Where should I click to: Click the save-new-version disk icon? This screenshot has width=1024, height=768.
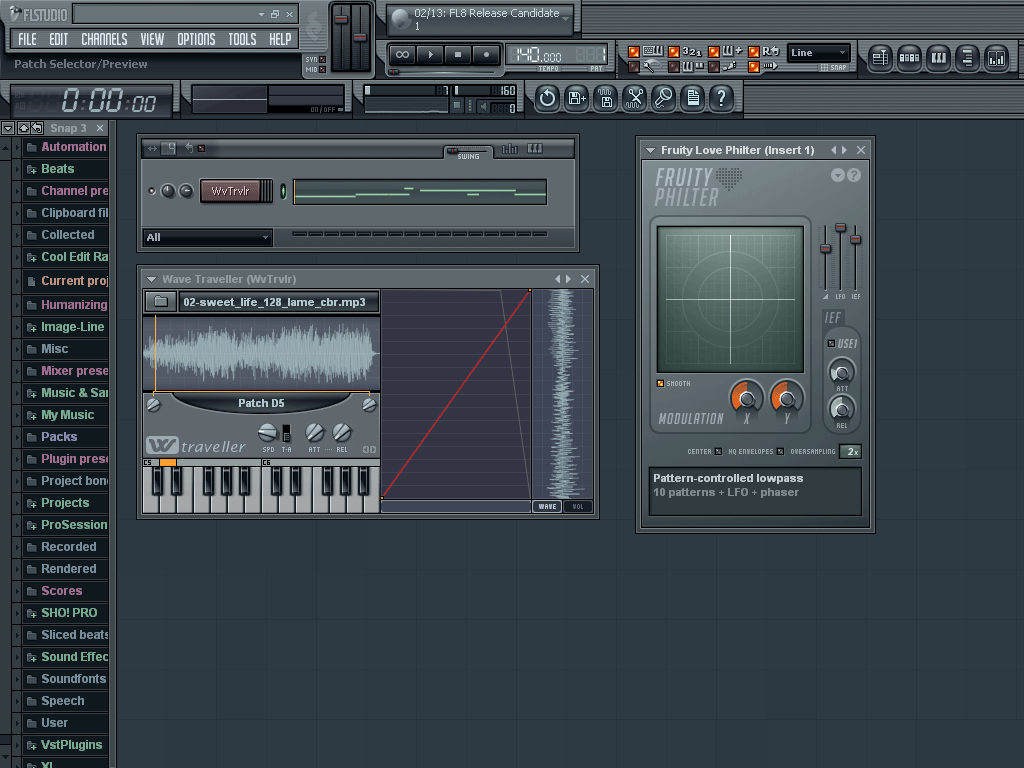pyautogui.click(x=577, y=99)
